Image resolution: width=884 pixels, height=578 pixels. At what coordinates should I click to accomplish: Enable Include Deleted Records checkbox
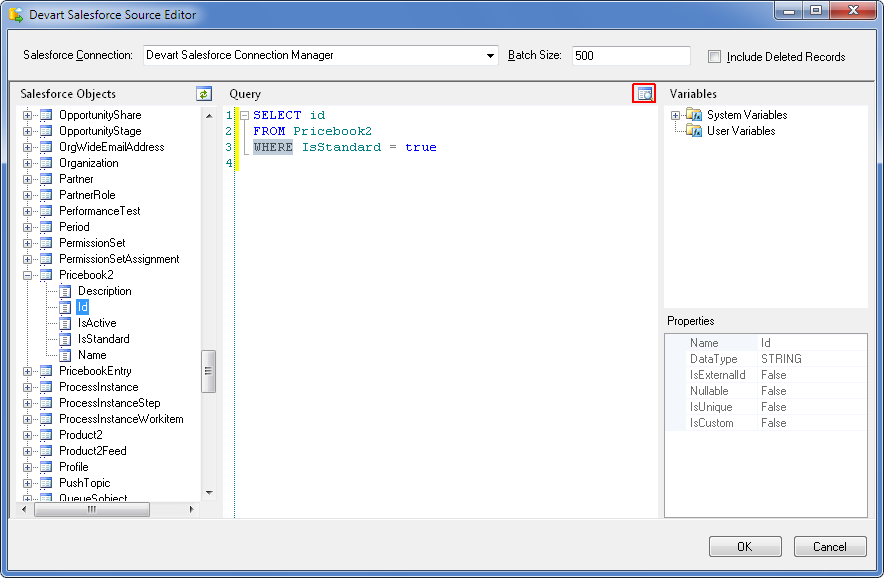tap(714, 56)
